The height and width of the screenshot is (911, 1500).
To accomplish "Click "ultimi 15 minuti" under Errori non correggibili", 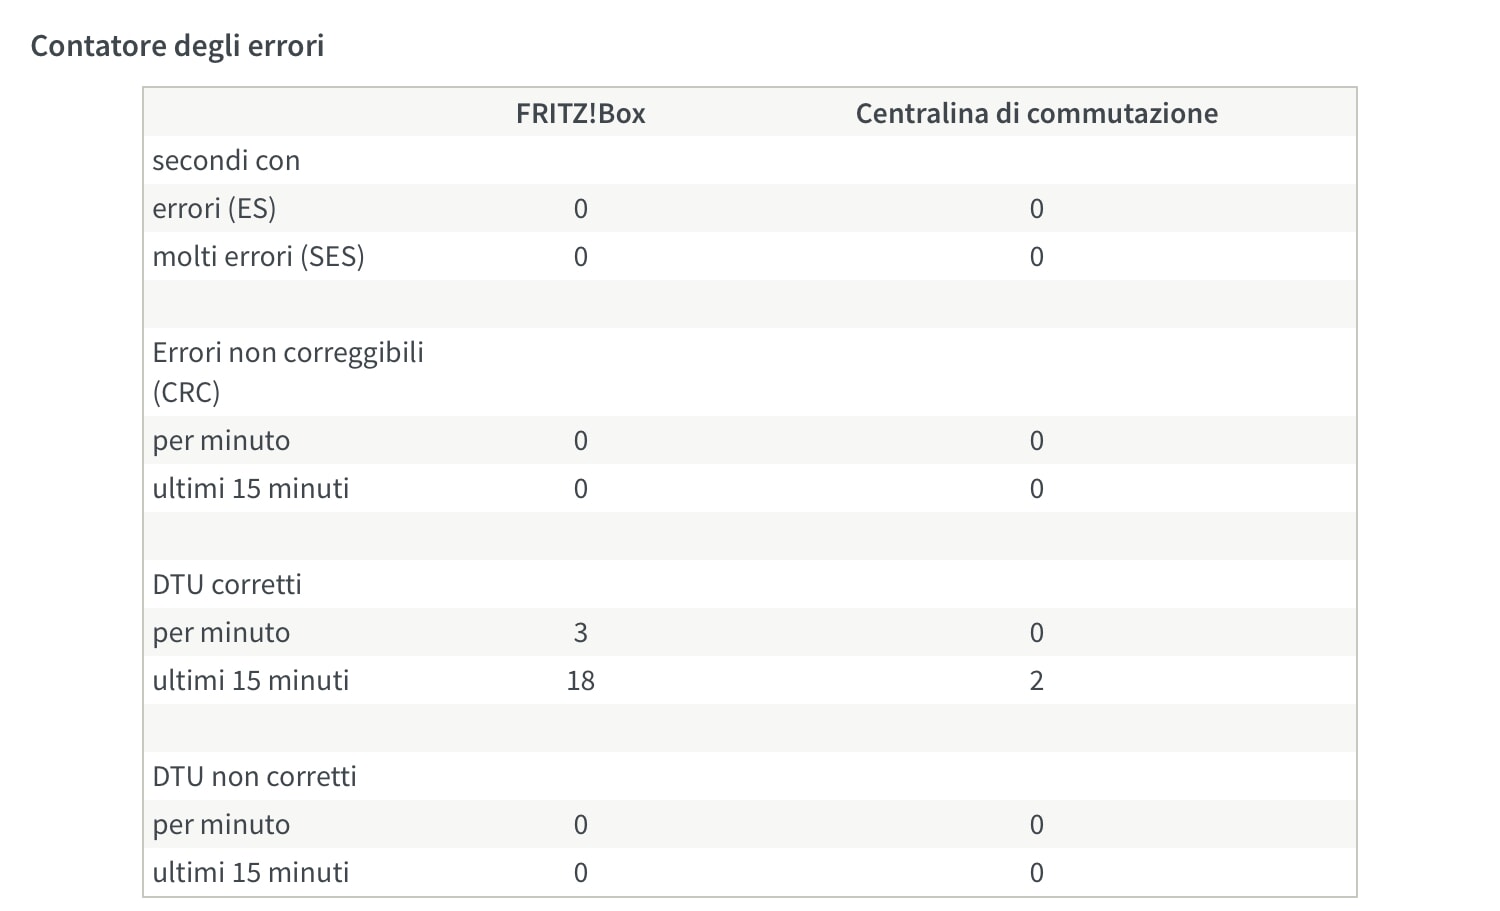I will pos(250,489).
